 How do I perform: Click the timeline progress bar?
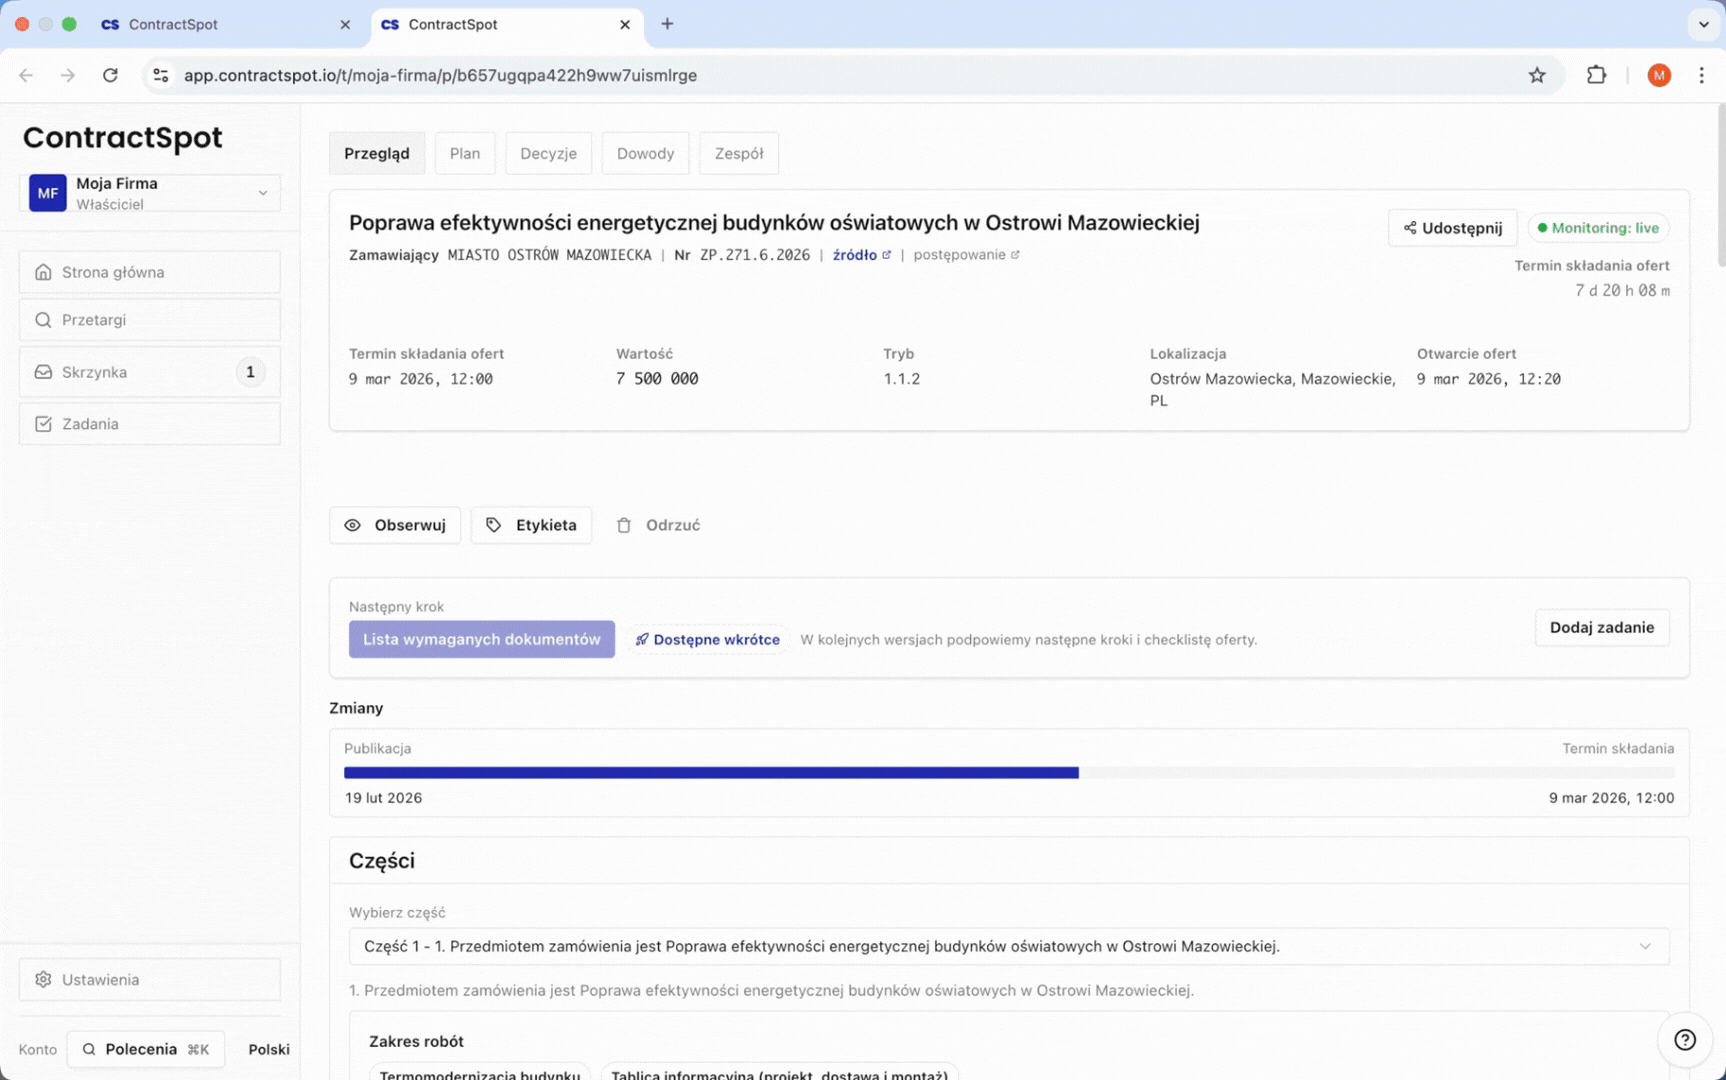(x=1009, y=773)
